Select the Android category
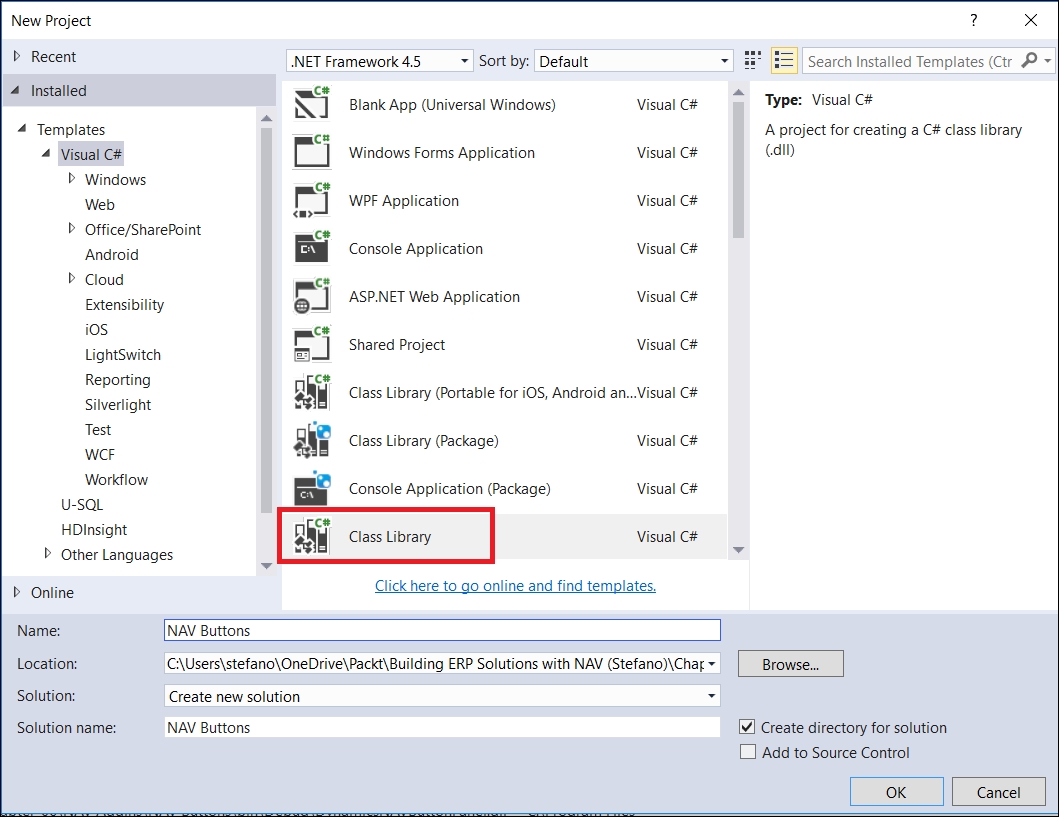The width and height of the screenshot is (1059, 817). point(112,255)
